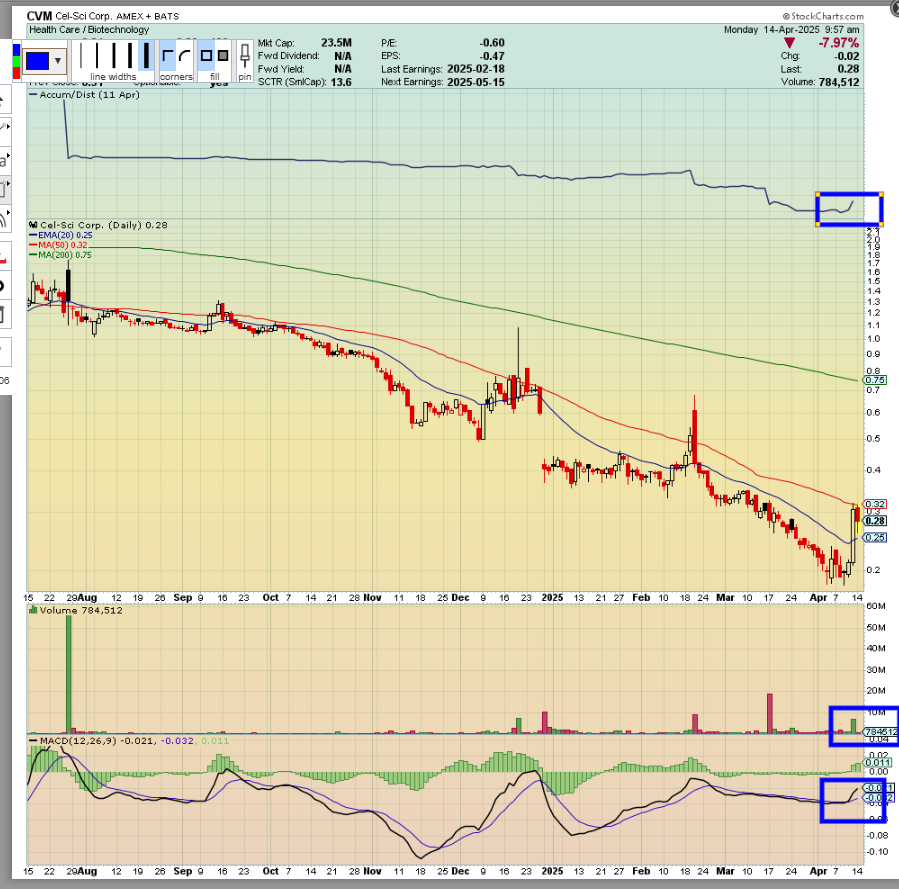The width and height of the screenshot is (899, 889).
Task: Select the second thinnest line width
Action: [96, 56]
